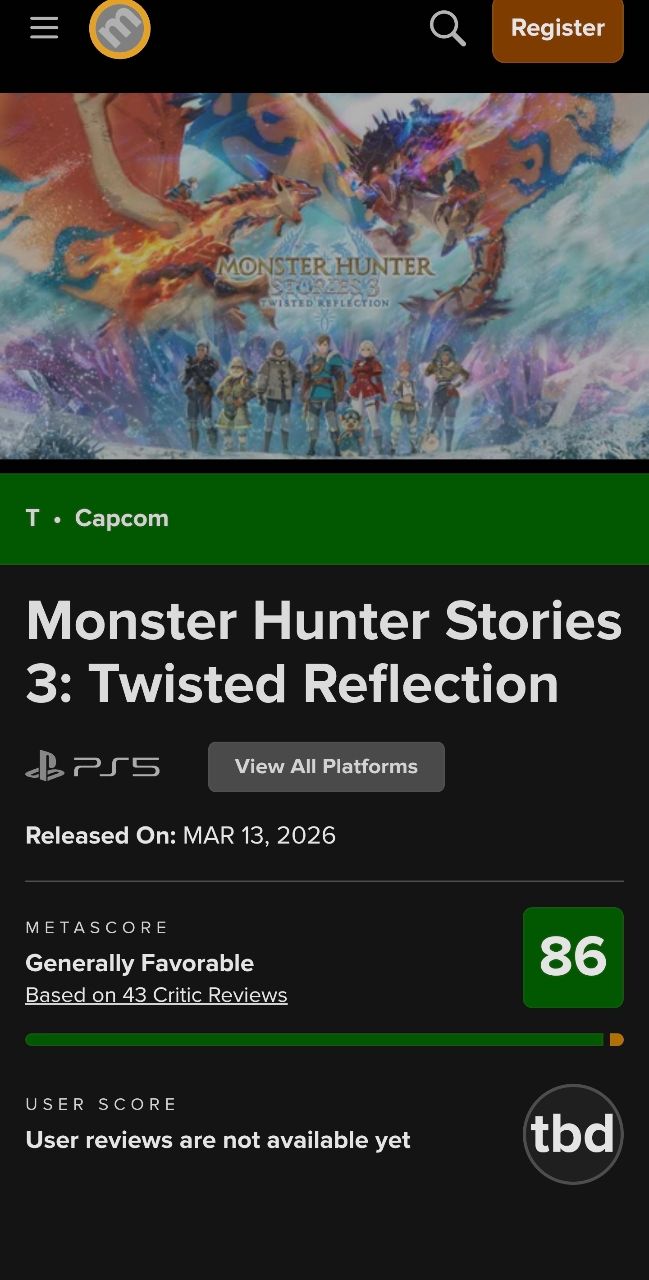This screenshot has height=1280, width=649.
Task: Open the Based on 43 Critic Reviews link
Action: click(x=156, y=995)
